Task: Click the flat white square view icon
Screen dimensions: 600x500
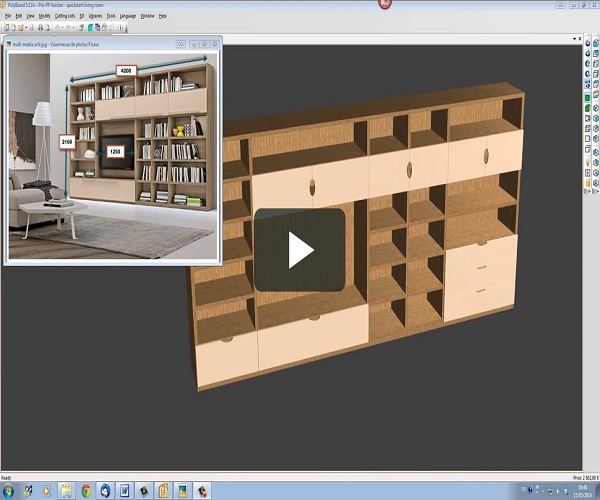Action: coord(588,138)
